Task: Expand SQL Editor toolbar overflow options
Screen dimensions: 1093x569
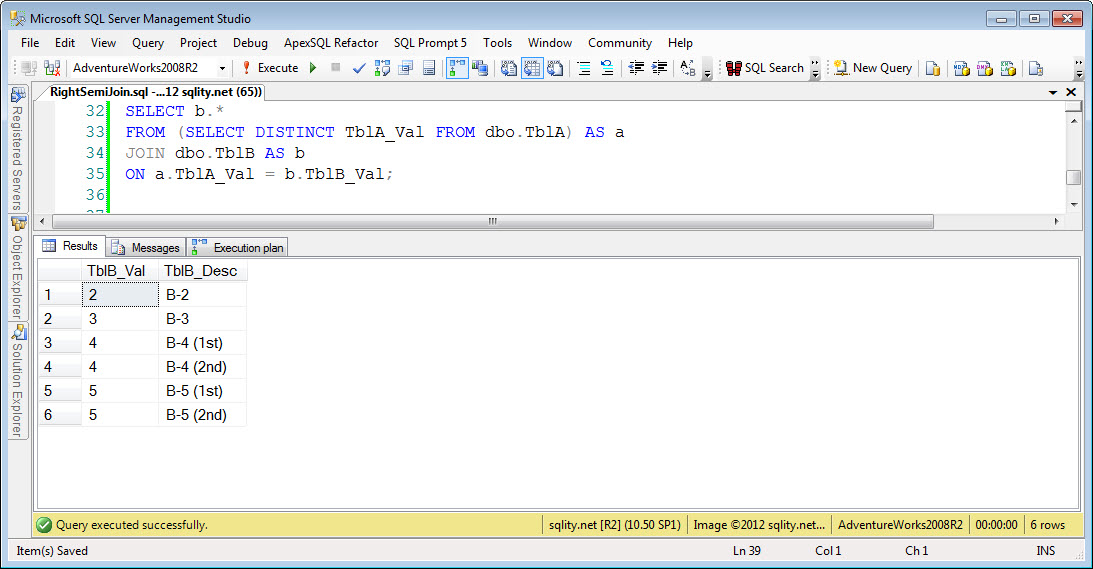Action: pos(707,68)
